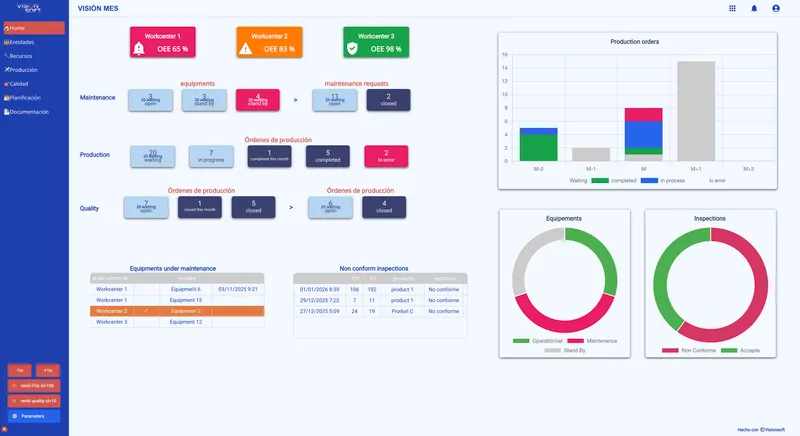Screen dimensions: 800x436
Task: Click Workcenter 2 warning triangle icon
Action: [x=245, y=48]
